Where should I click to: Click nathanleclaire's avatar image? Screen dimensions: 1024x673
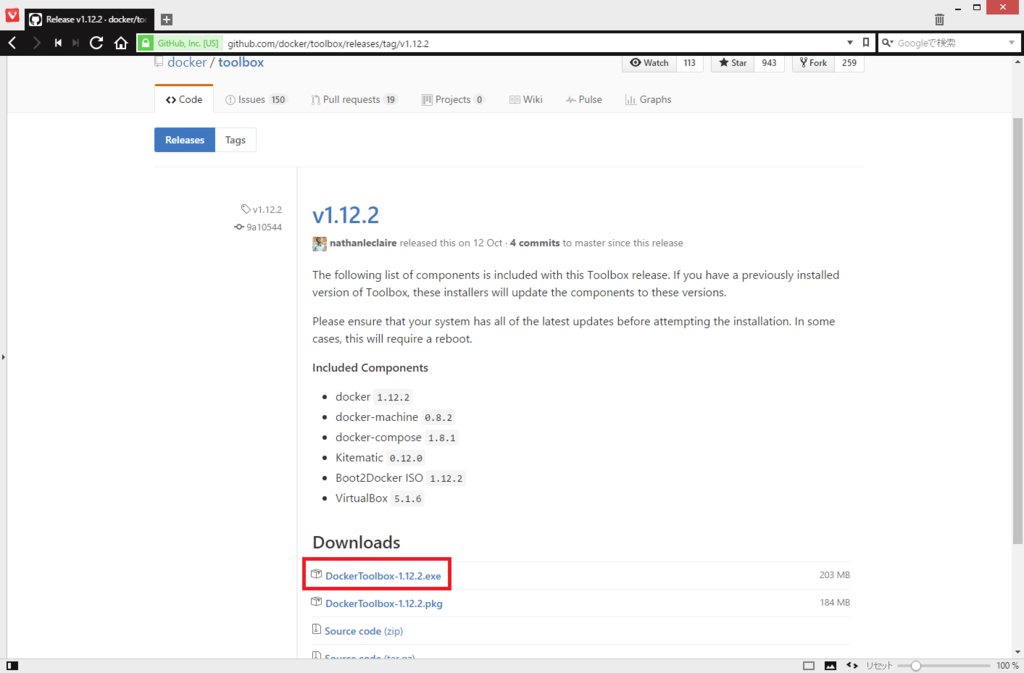click(x=319, y=243)
